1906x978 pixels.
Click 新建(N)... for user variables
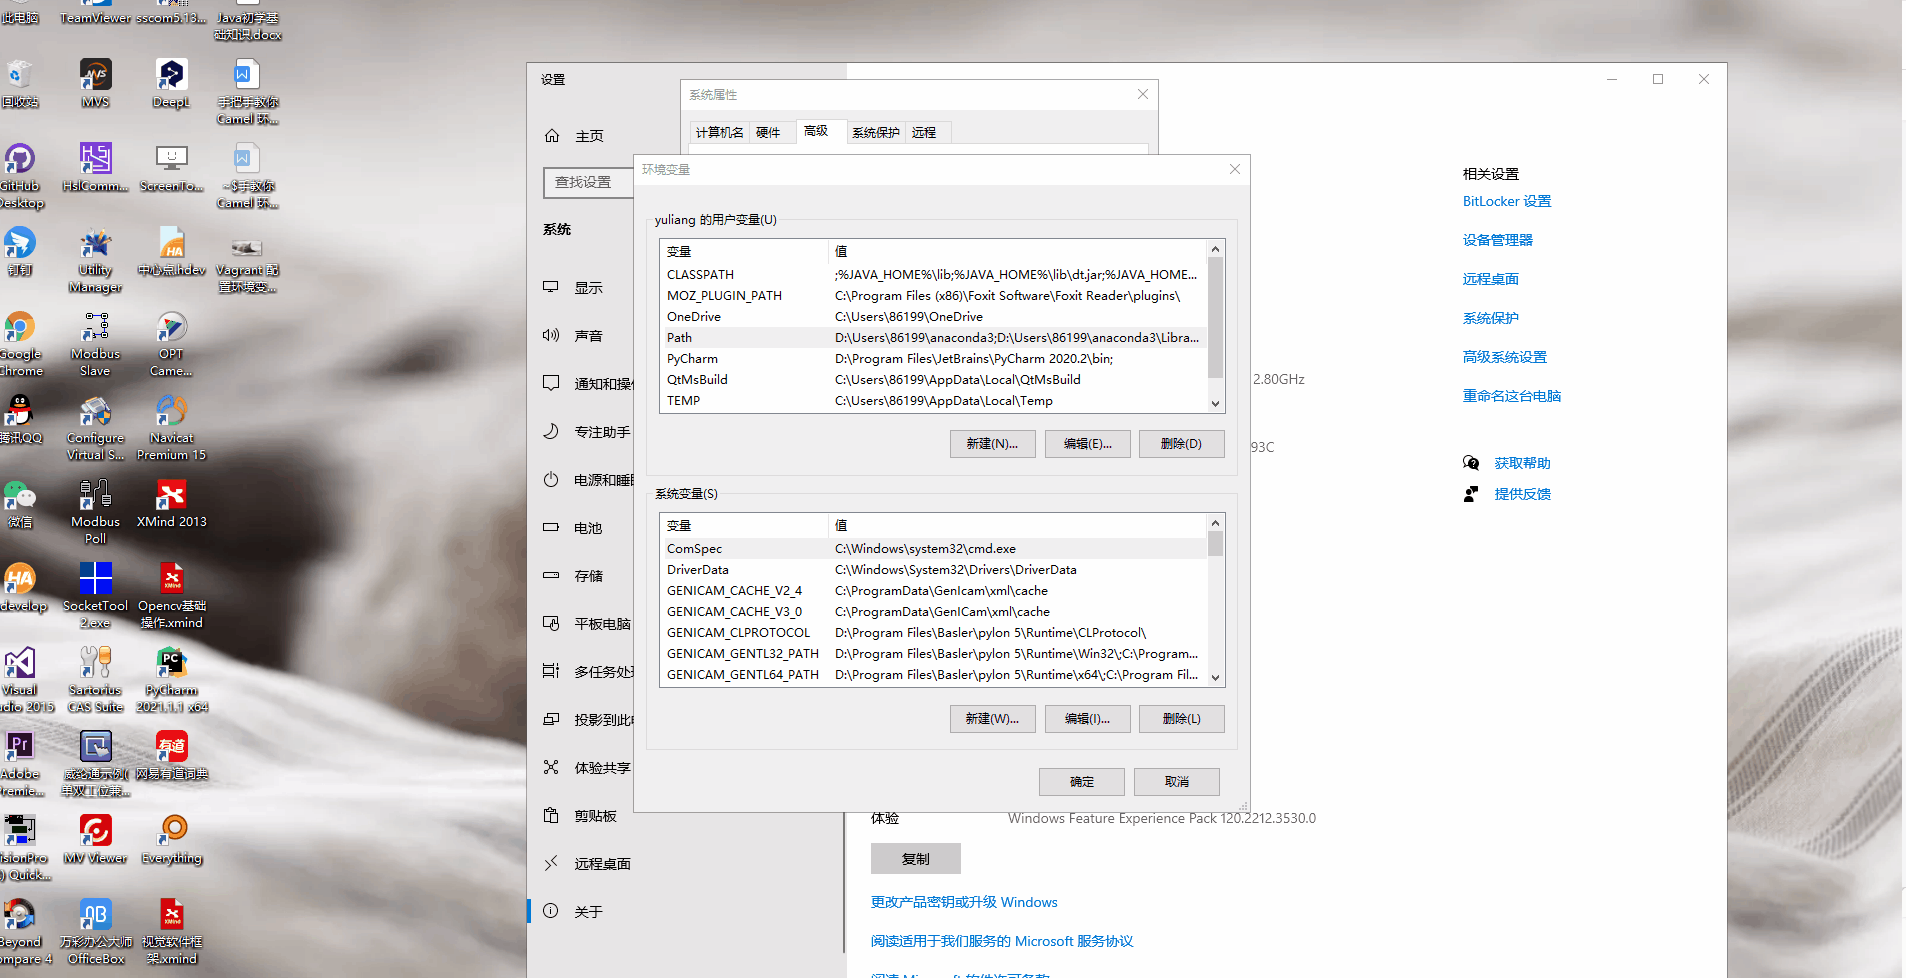tap(992, 444)
